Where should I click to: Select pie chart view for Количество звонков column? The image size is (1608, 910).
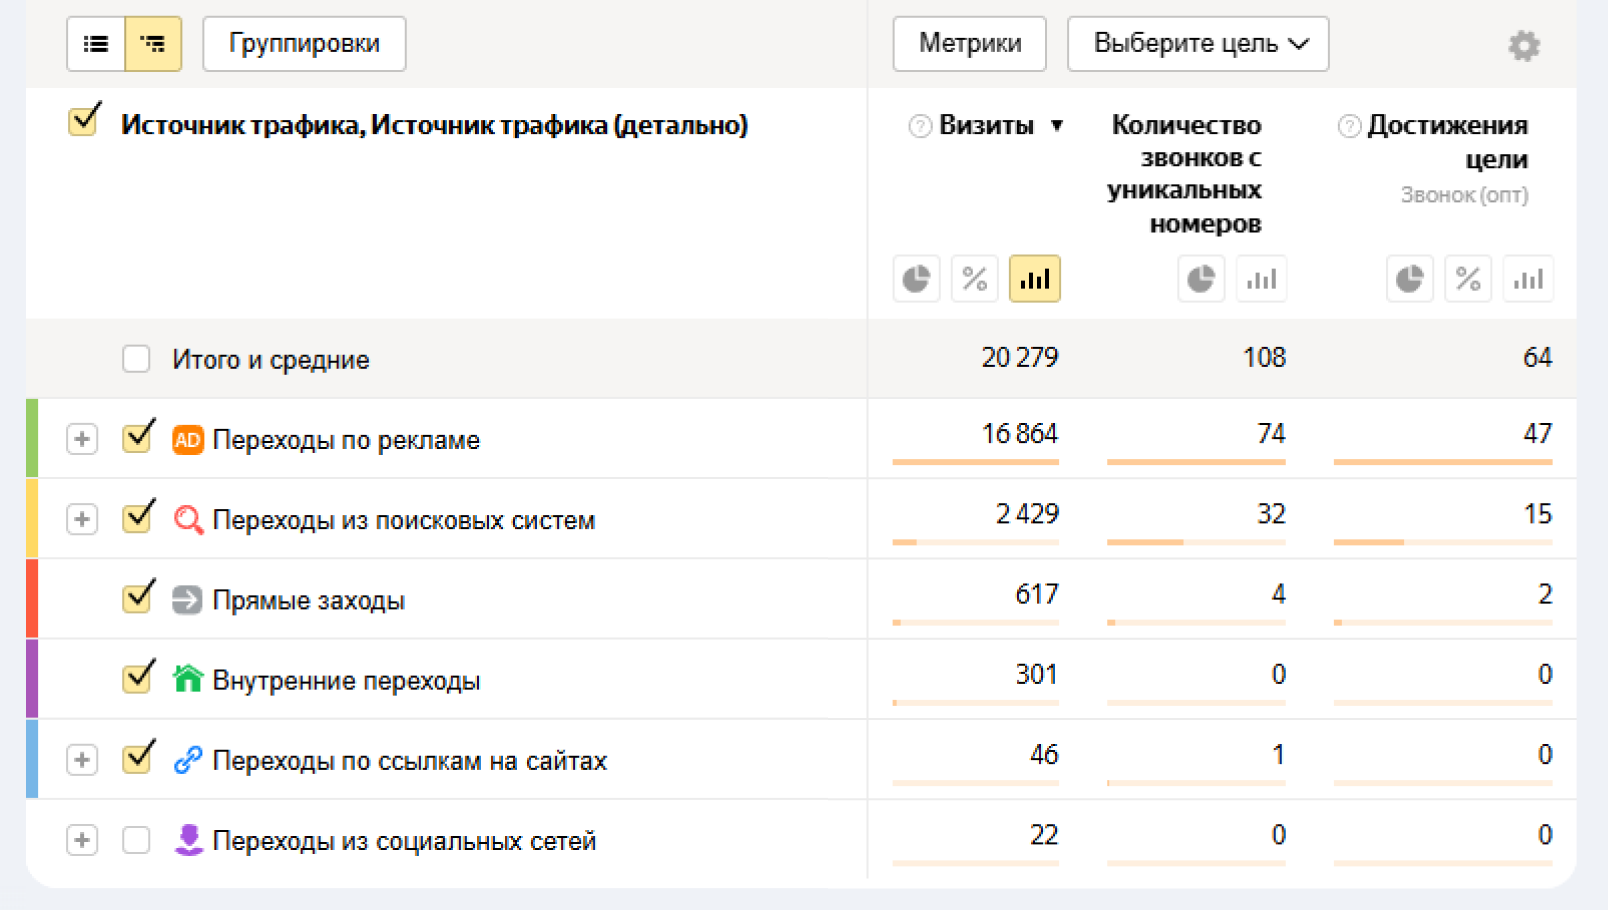[1201, 279]
